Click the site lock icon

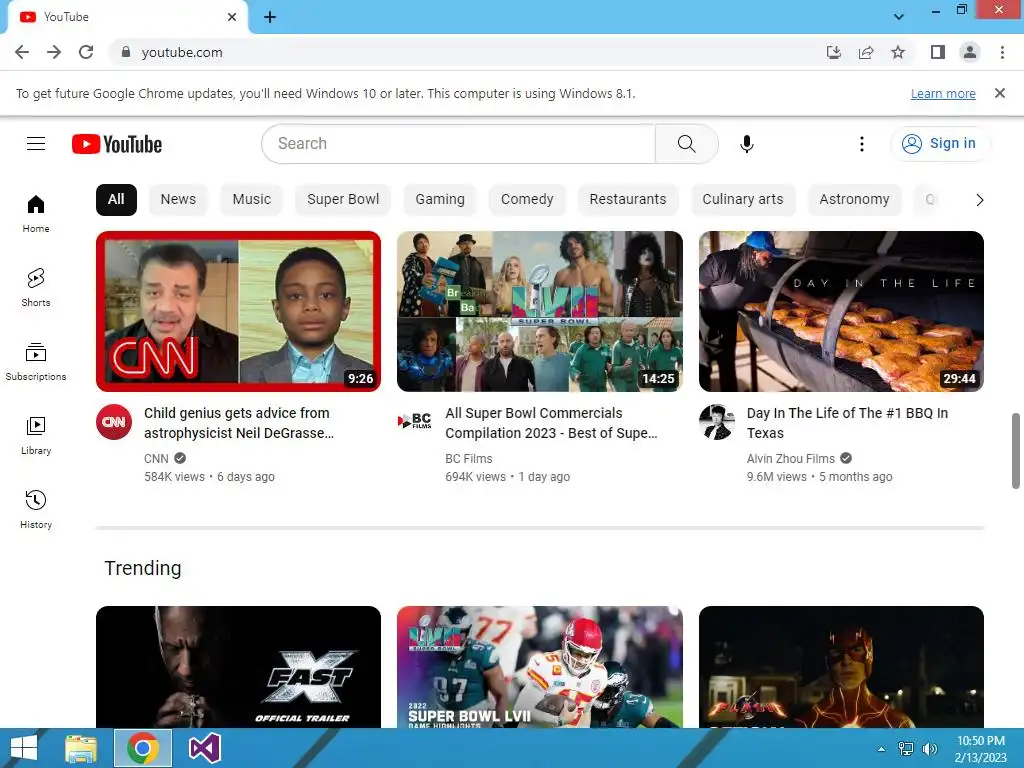tap(126, 52)
